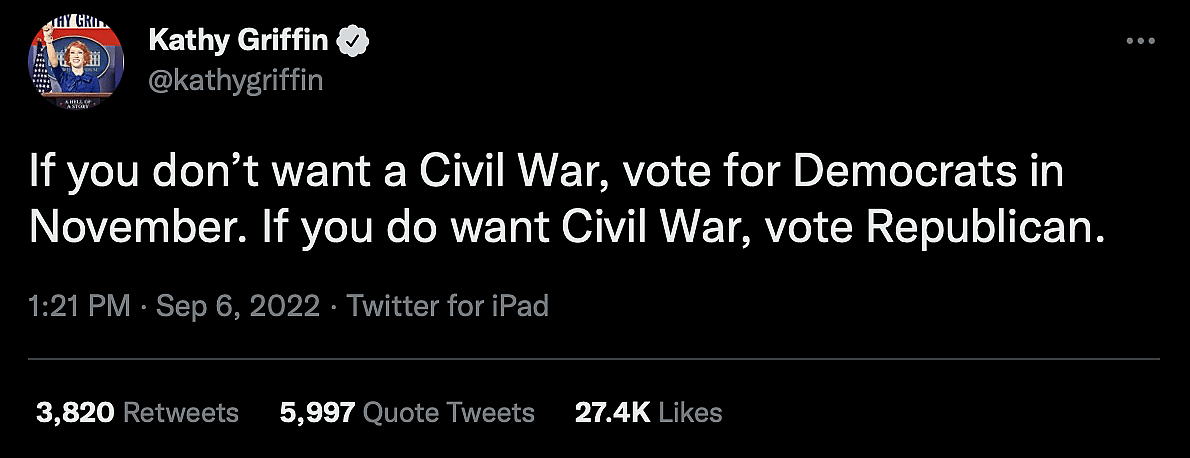Click the 27.4K like count number
The image size is (1190, 458).
click(x=614, y=412)
